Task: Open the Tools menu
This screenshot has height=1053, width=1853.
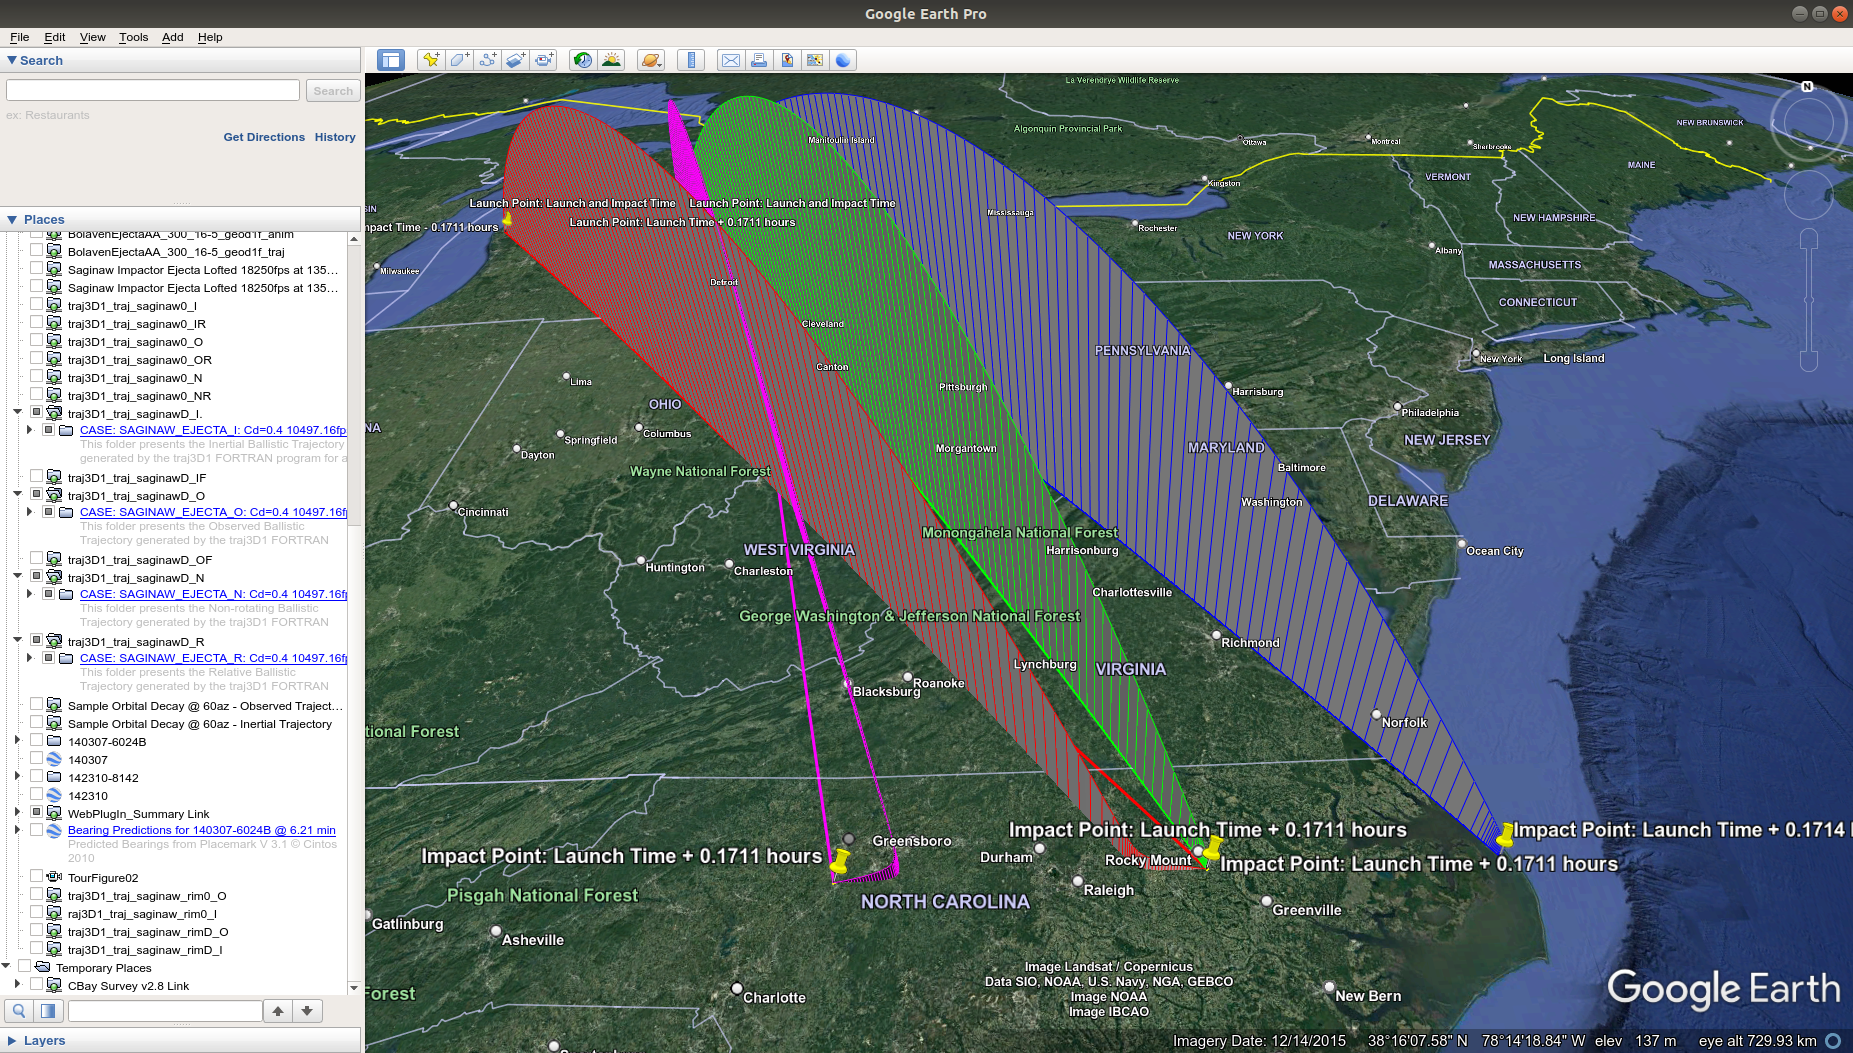Action: pos(133,37)
